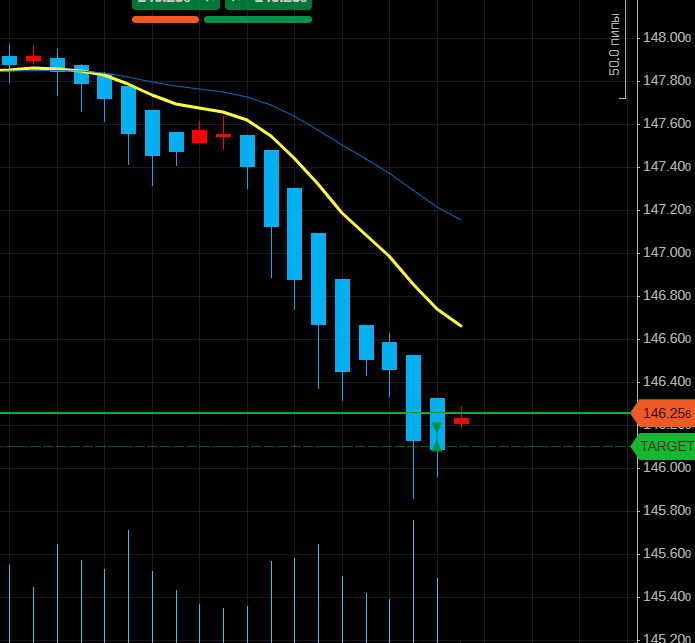Click the 147.000 price axis label

[x=667, y=253]
